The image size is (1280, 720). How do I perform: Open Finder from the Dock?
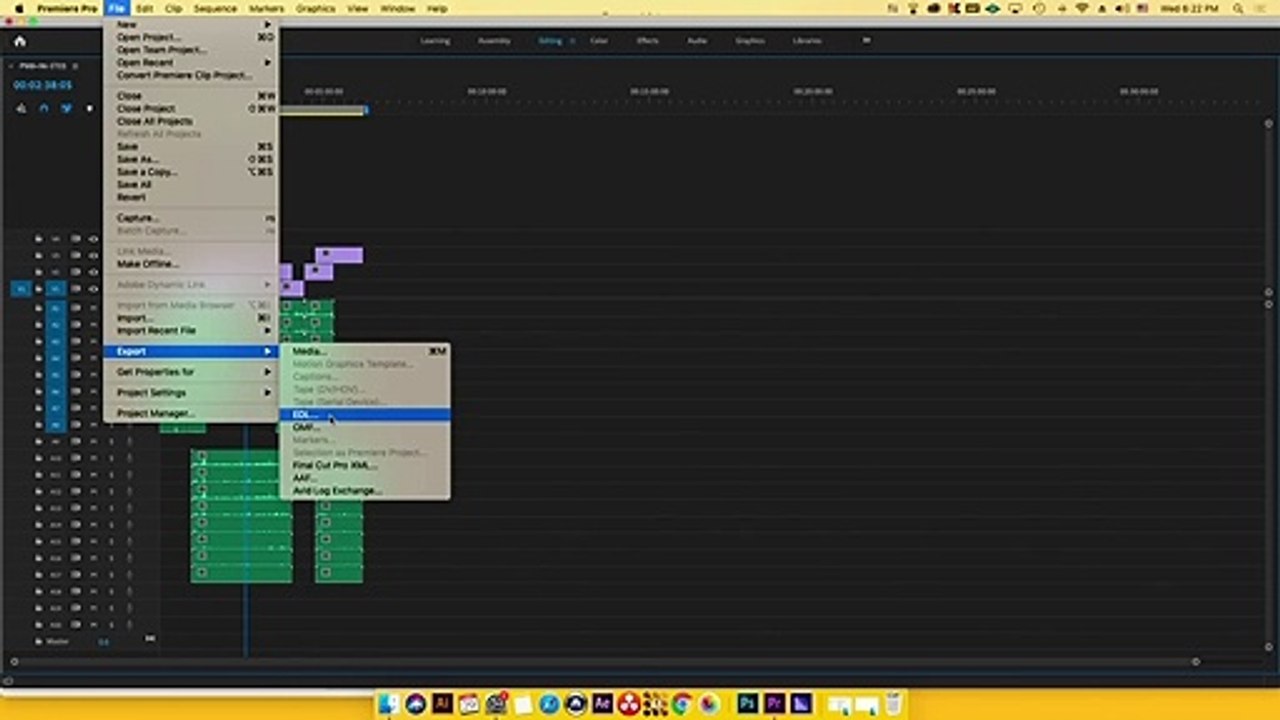[389, 703]
